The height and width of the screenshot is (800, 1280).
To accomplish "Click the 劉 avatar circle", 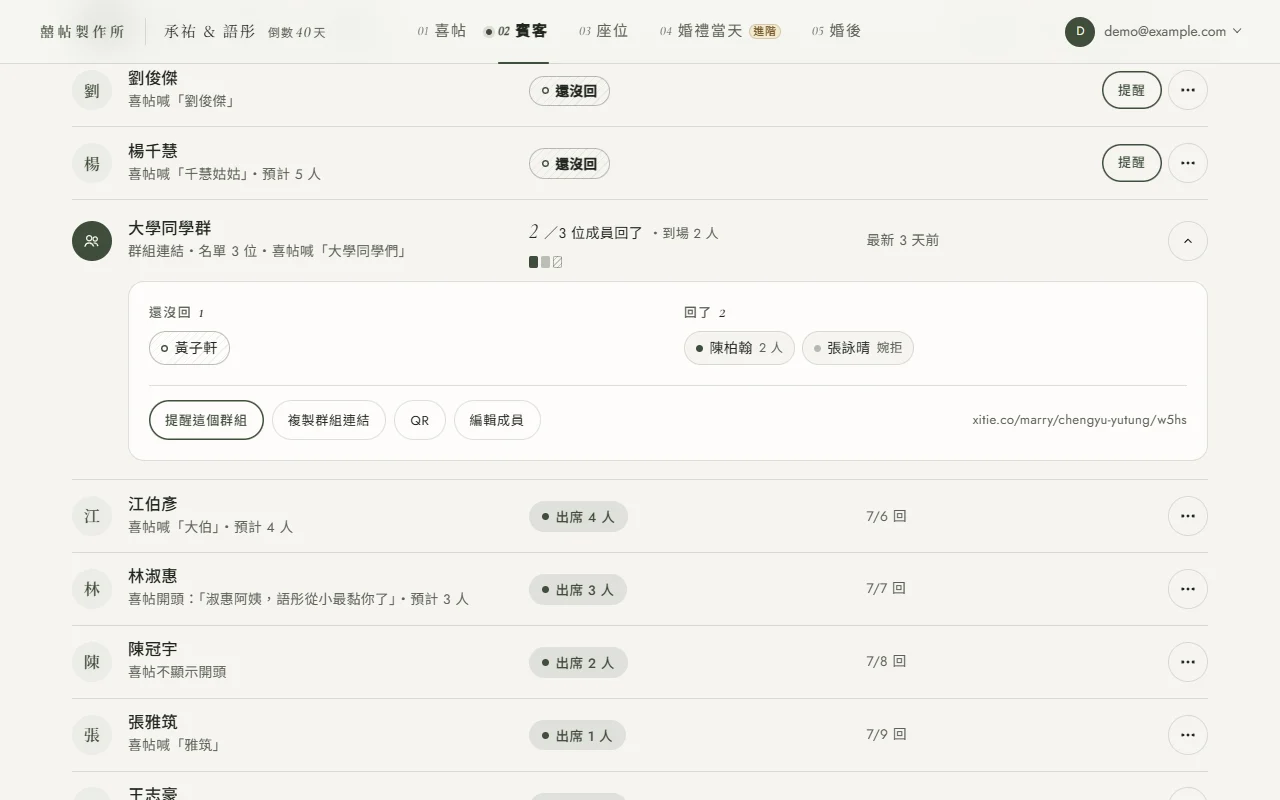I will click(x=92, y=91).
